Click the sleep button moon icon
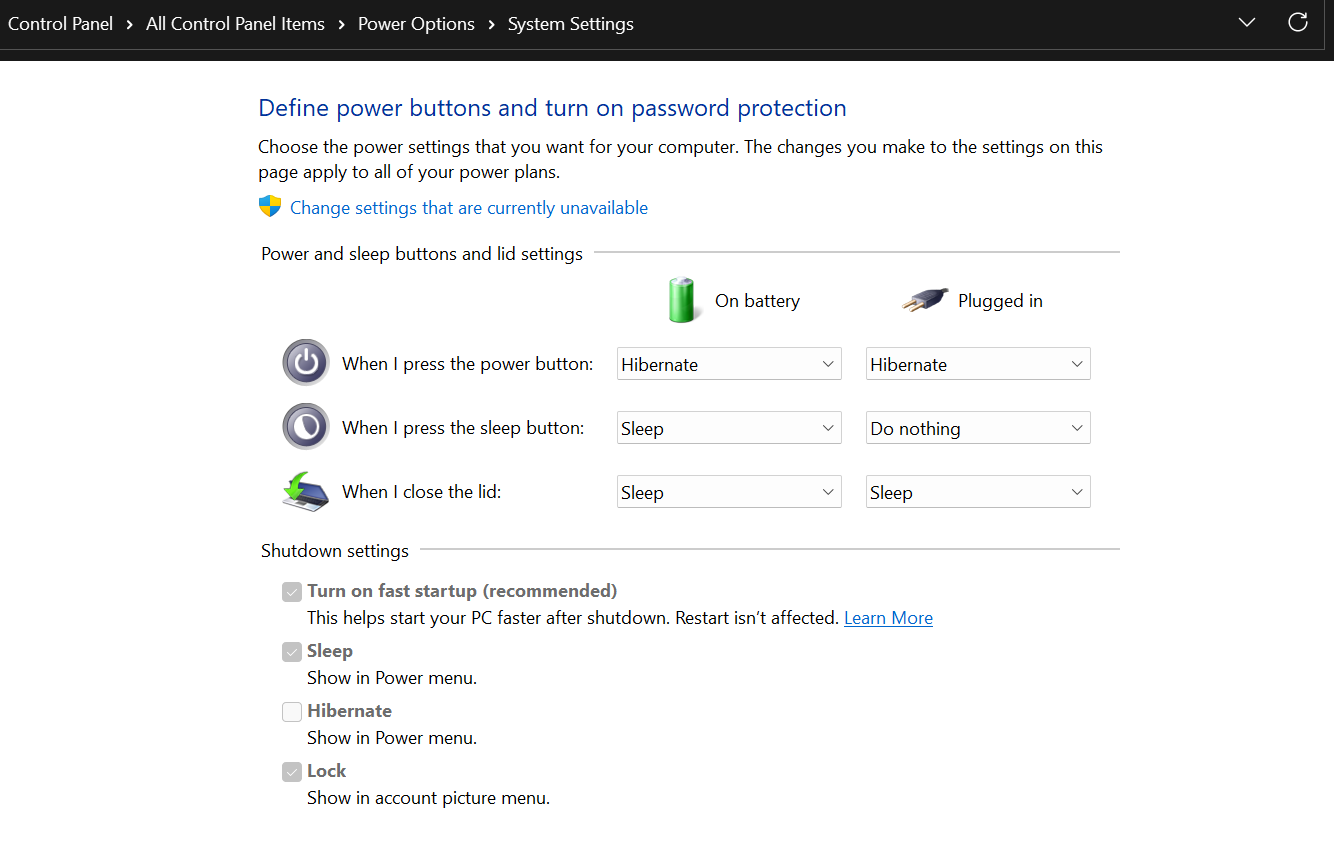The width and height of the screenshot is (1334, 868). point(305,427)
